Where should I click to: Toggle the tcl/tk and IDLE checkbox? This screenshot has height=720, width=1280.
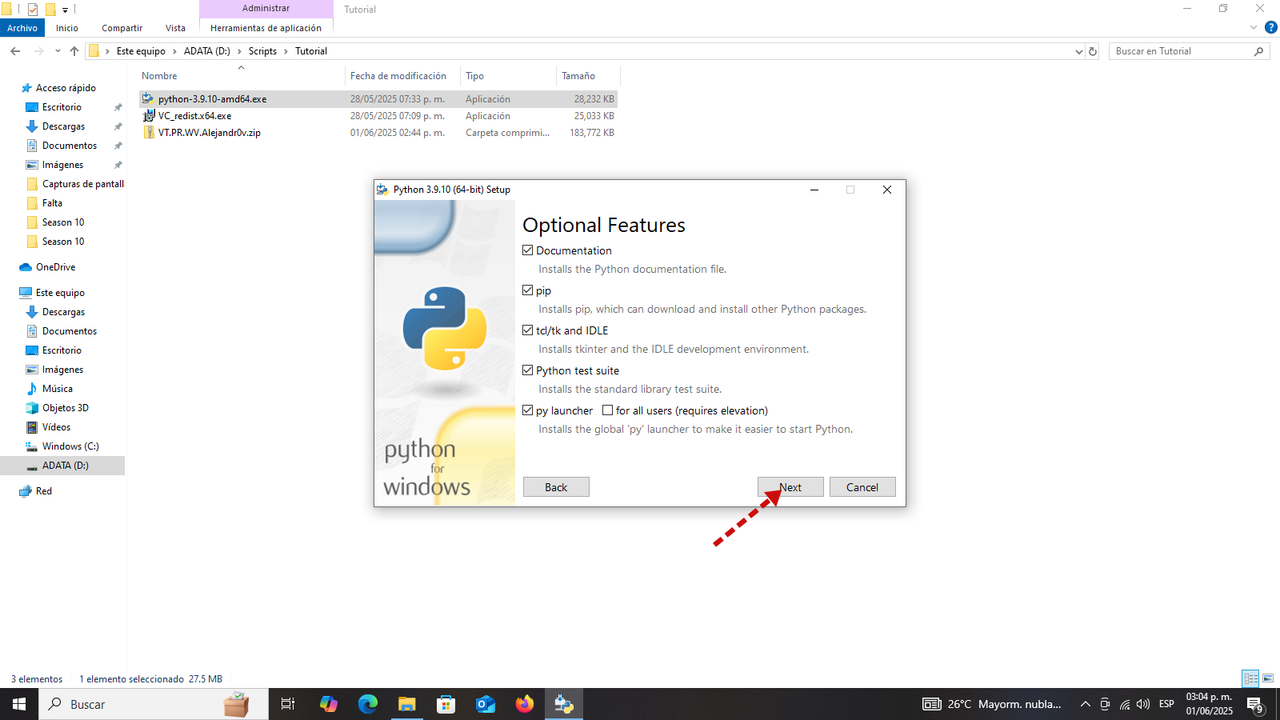(x=528, y=330)
